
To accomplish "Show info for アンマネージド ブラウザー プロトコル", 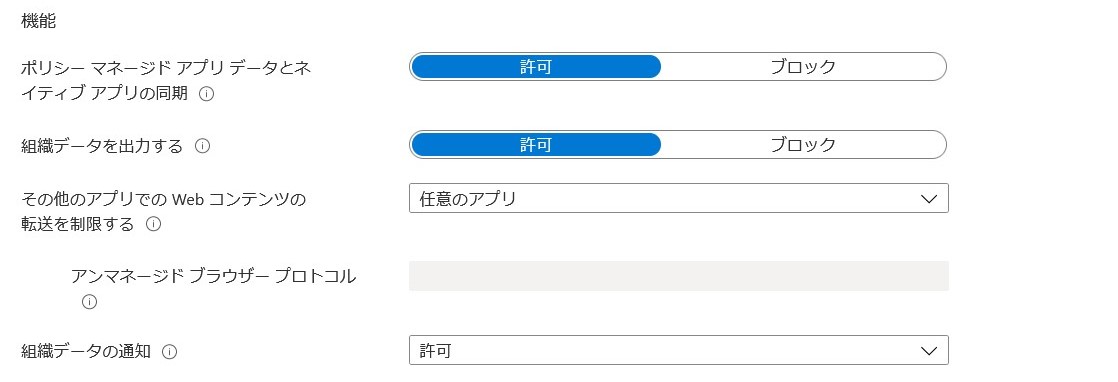I will [x=89, y=302].
